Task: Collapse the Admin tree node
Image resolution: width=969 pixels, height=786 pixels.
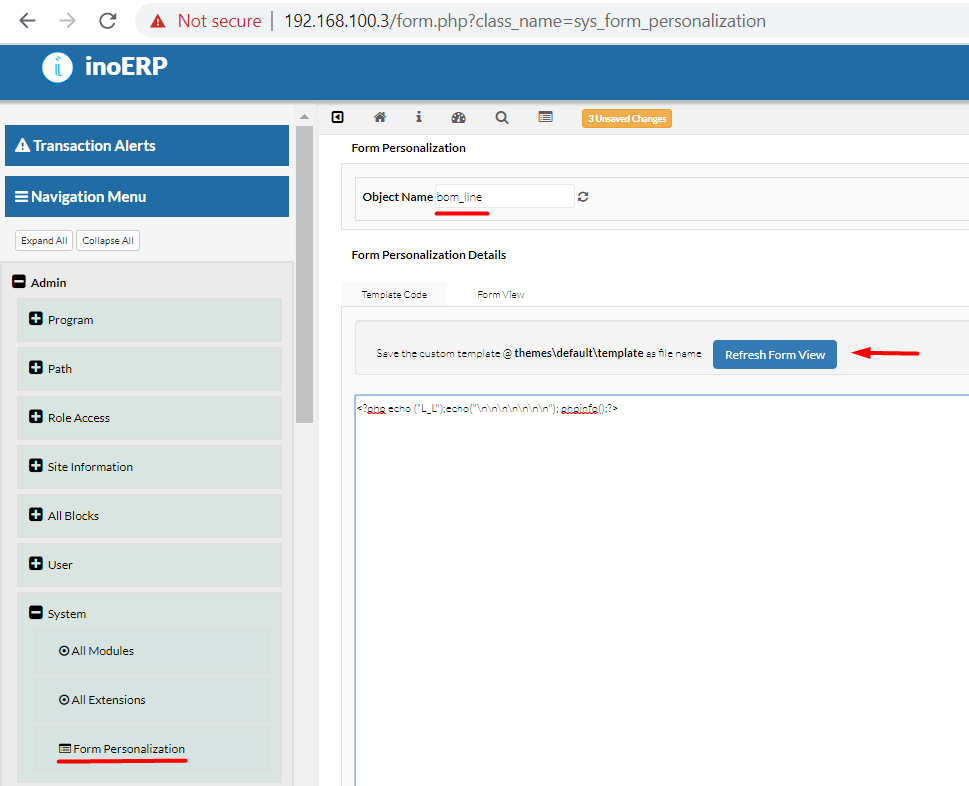Action: [x=19, y=282]
